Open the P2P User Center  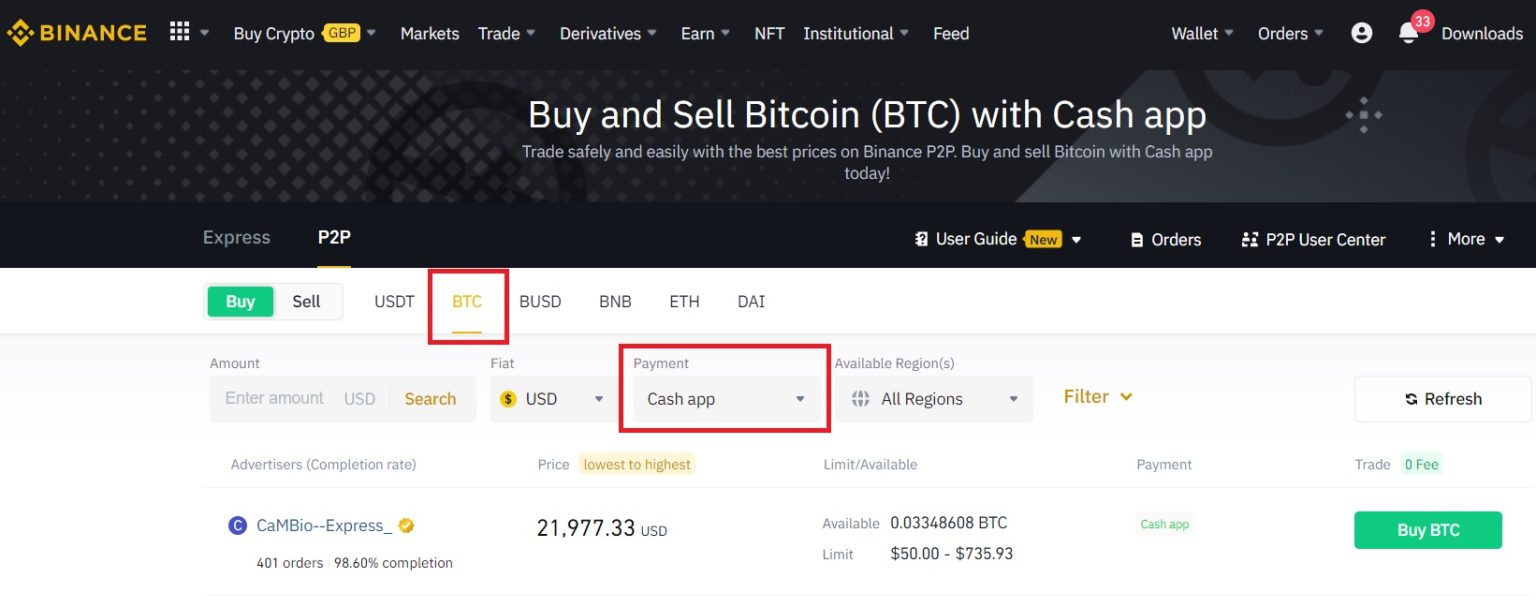point(1313,239)
